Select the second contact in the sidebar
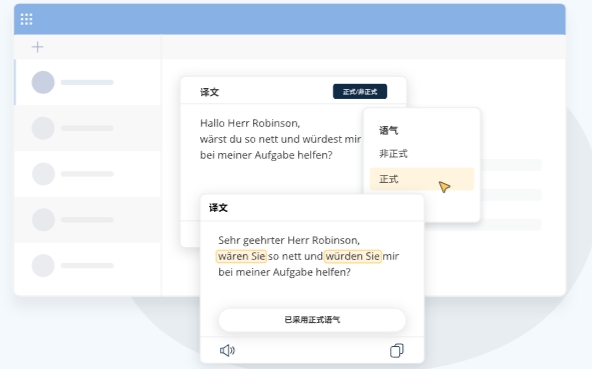Image resolution: width=592 pixels, height=369 pixels. tap(88, 128)
